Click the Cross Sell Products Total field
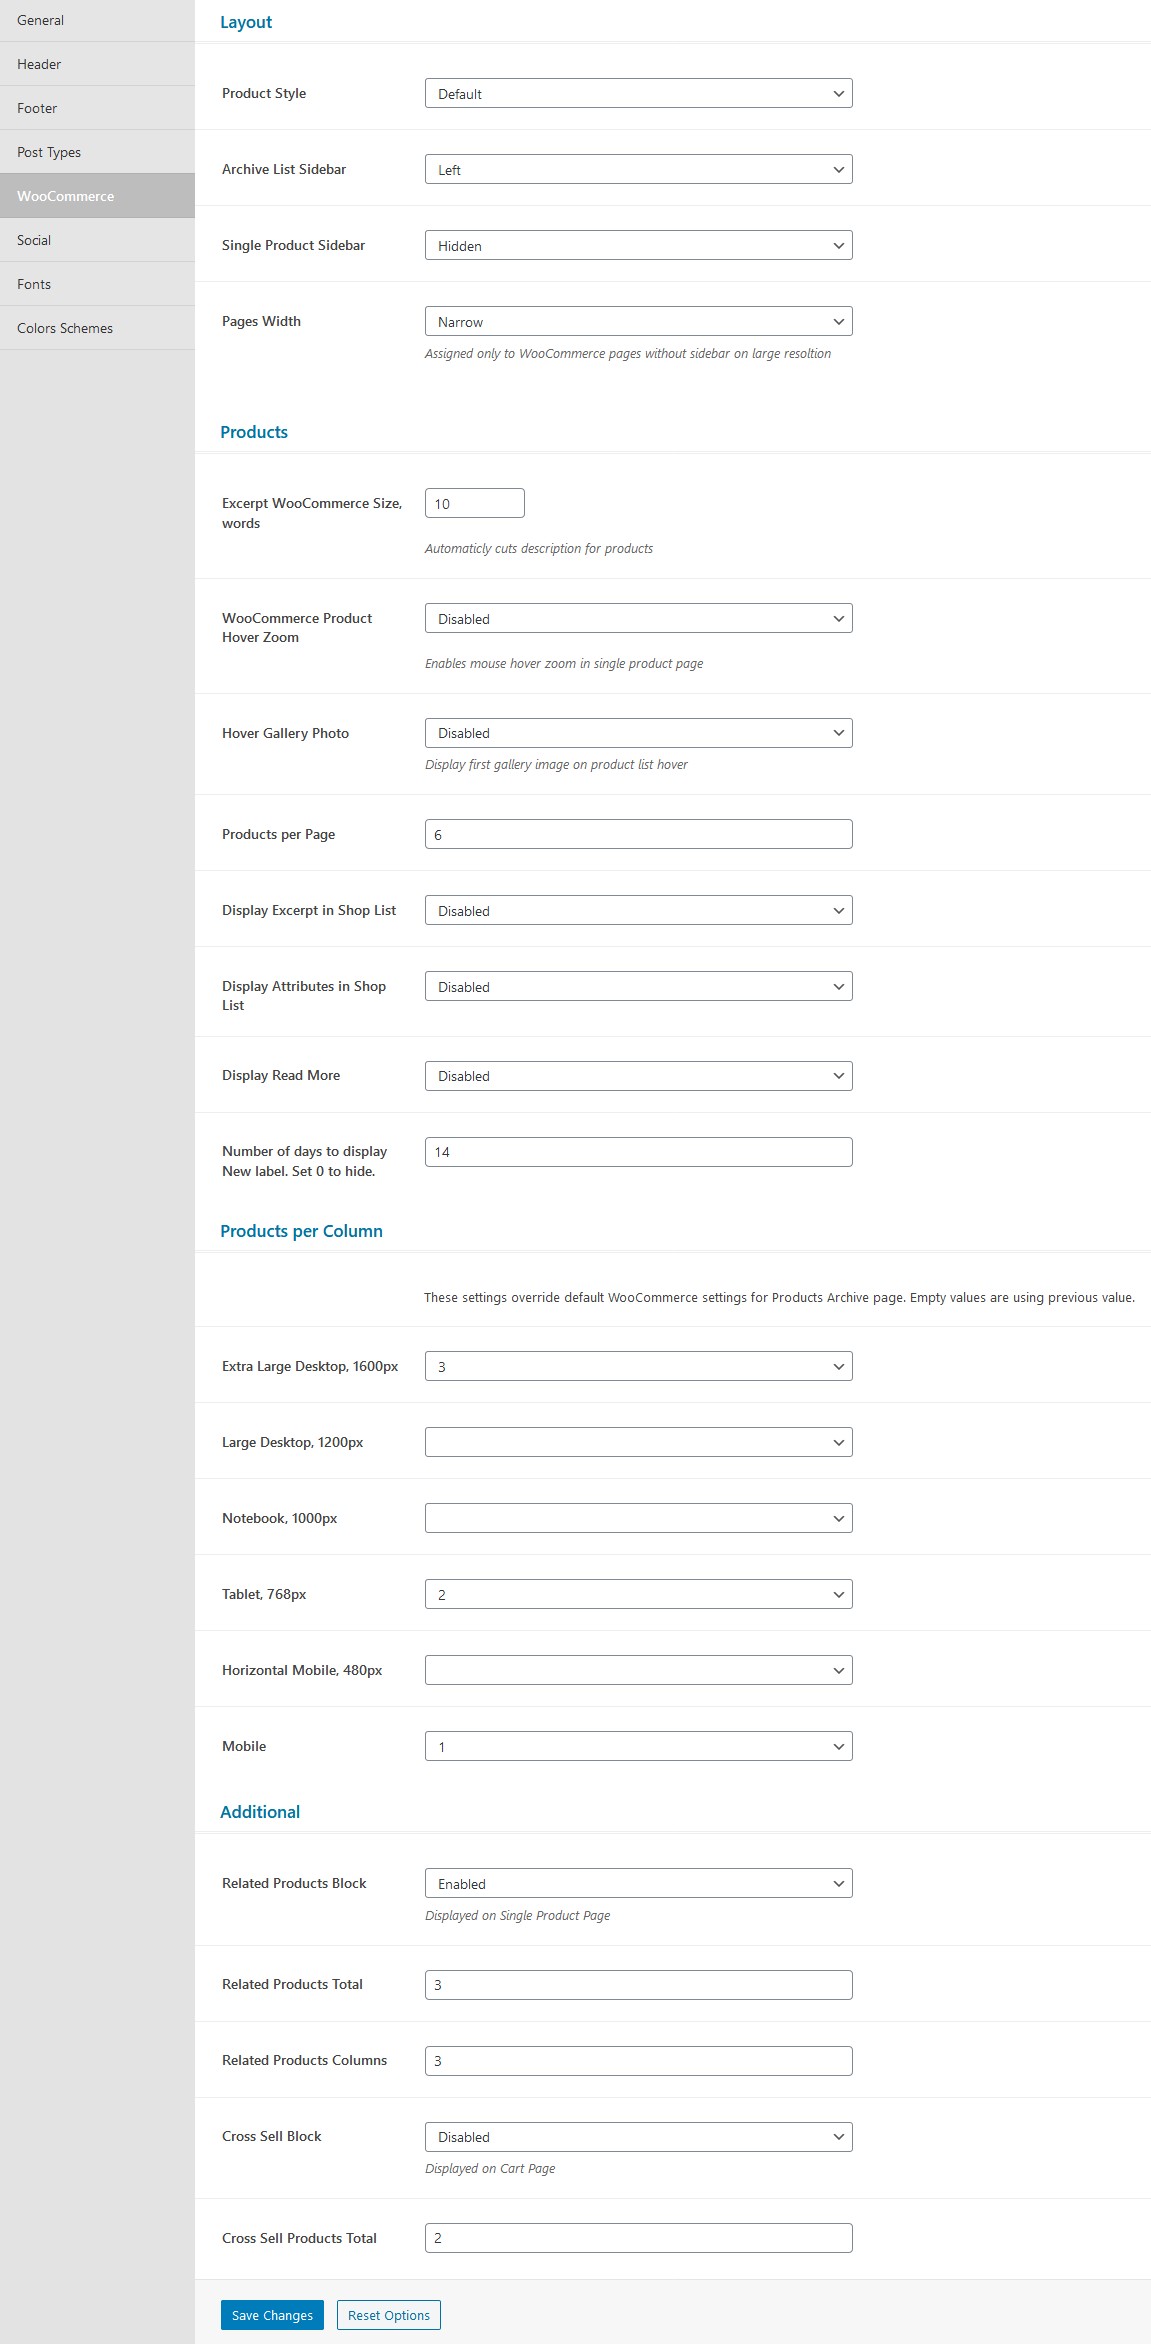The width and height of the screenshot is (1151, 2344). tap(638, 2237)
